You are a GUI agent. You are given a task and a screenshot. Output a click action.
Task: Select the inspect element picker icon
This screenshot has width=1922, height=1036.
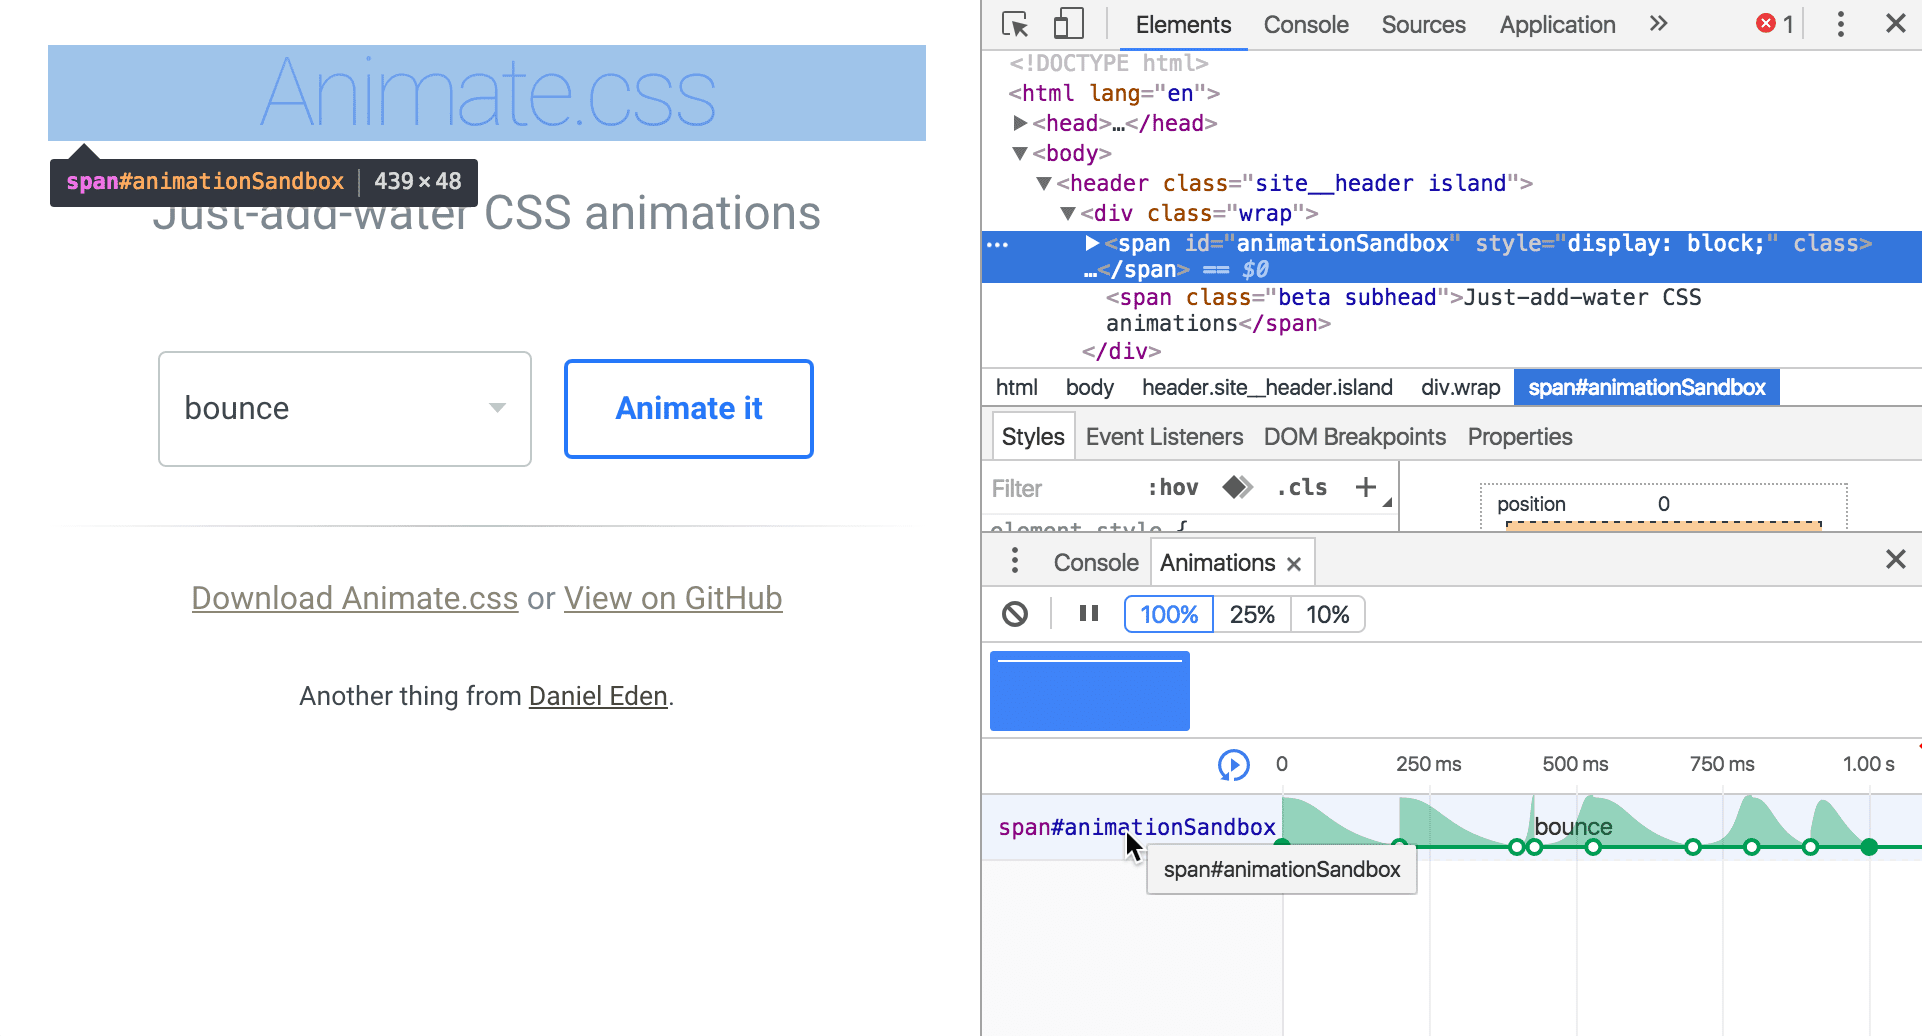tap(1014, 23)
